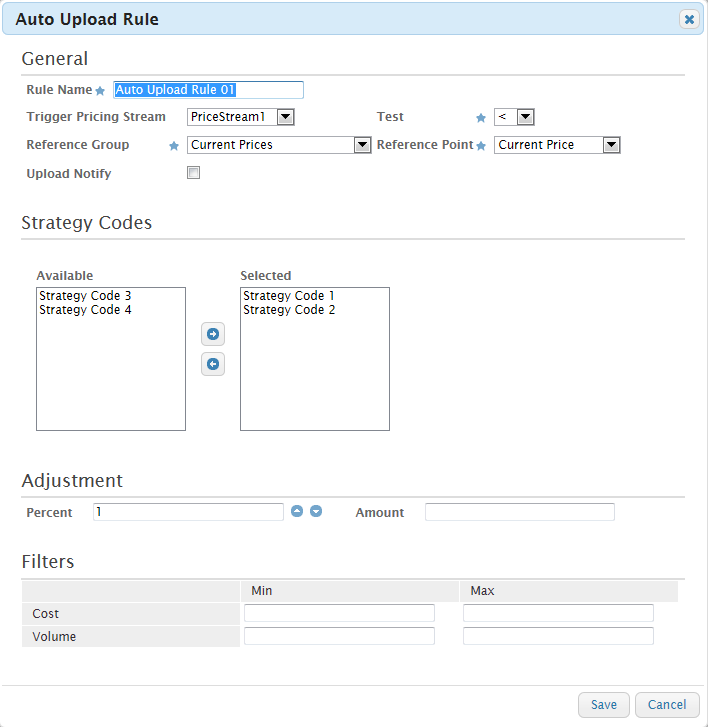Expand the Reference Group dropdown
The height and width of the screenshot is (727, 708).
362,145
